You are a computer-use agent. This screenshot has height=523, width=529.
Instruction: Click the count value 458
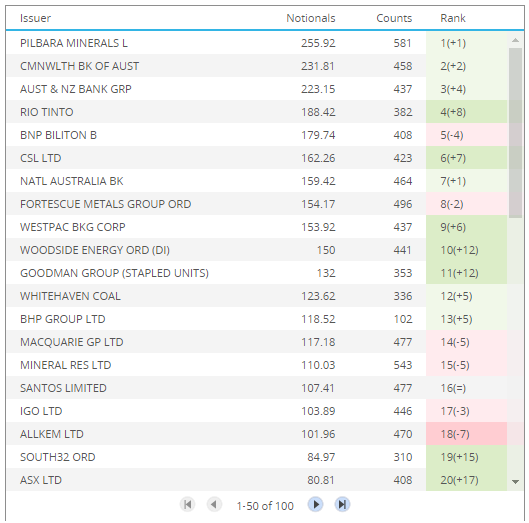(x=402, y=66)
